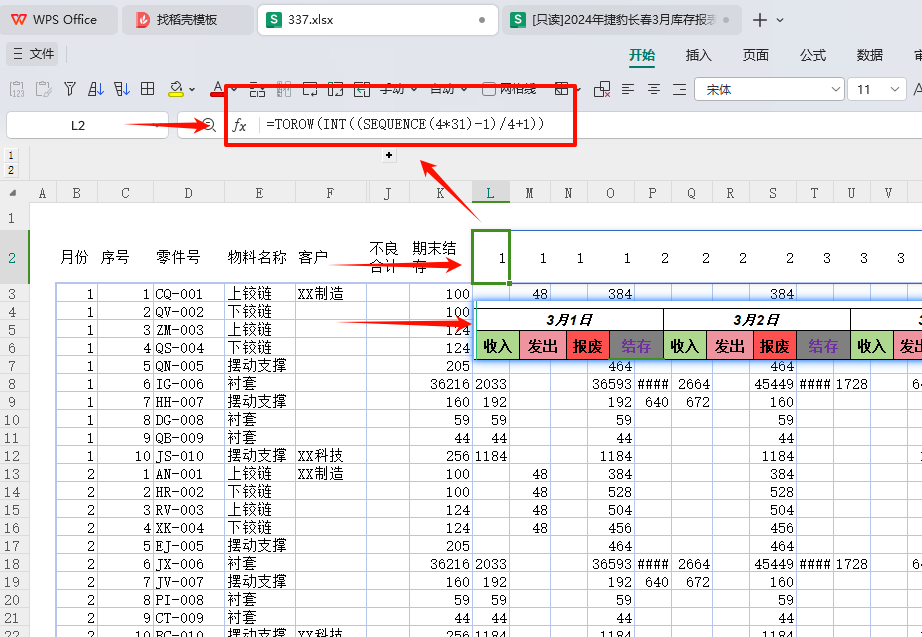
Task: Click the dot on the read-only 2024年 tab
Action: (x=726, y=20)
